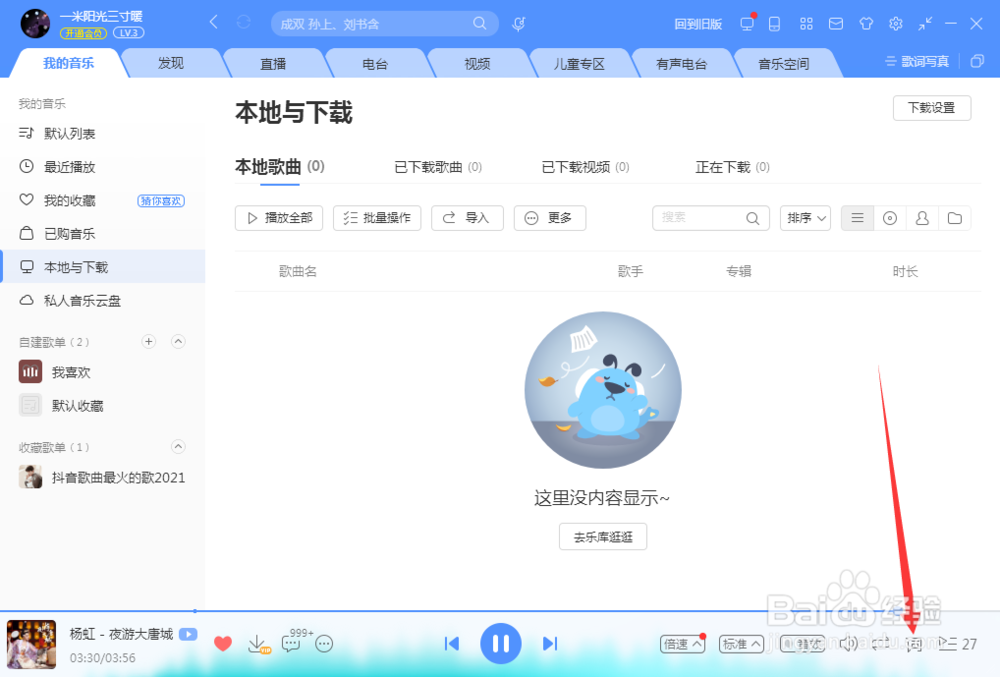Image resolution: width=1000 pixels, height=677 pixels.
Task: Open the settings gear icon
Action: (895, 24)
